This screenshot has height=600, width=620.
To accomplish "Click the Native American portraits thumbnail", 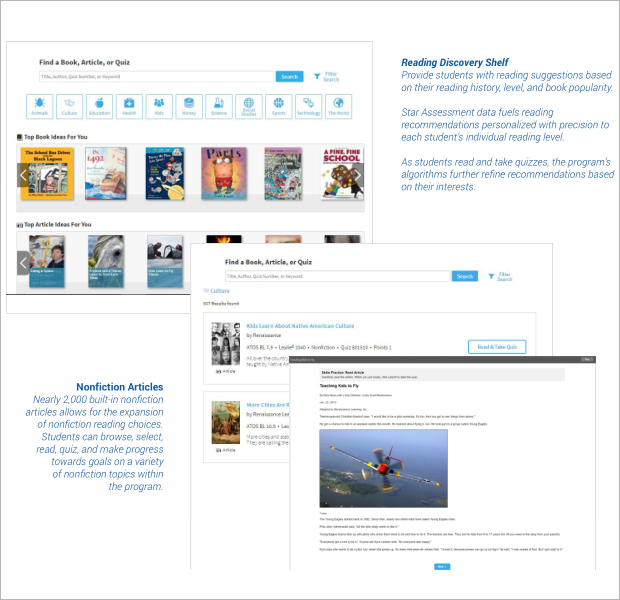I will point(225,344).
